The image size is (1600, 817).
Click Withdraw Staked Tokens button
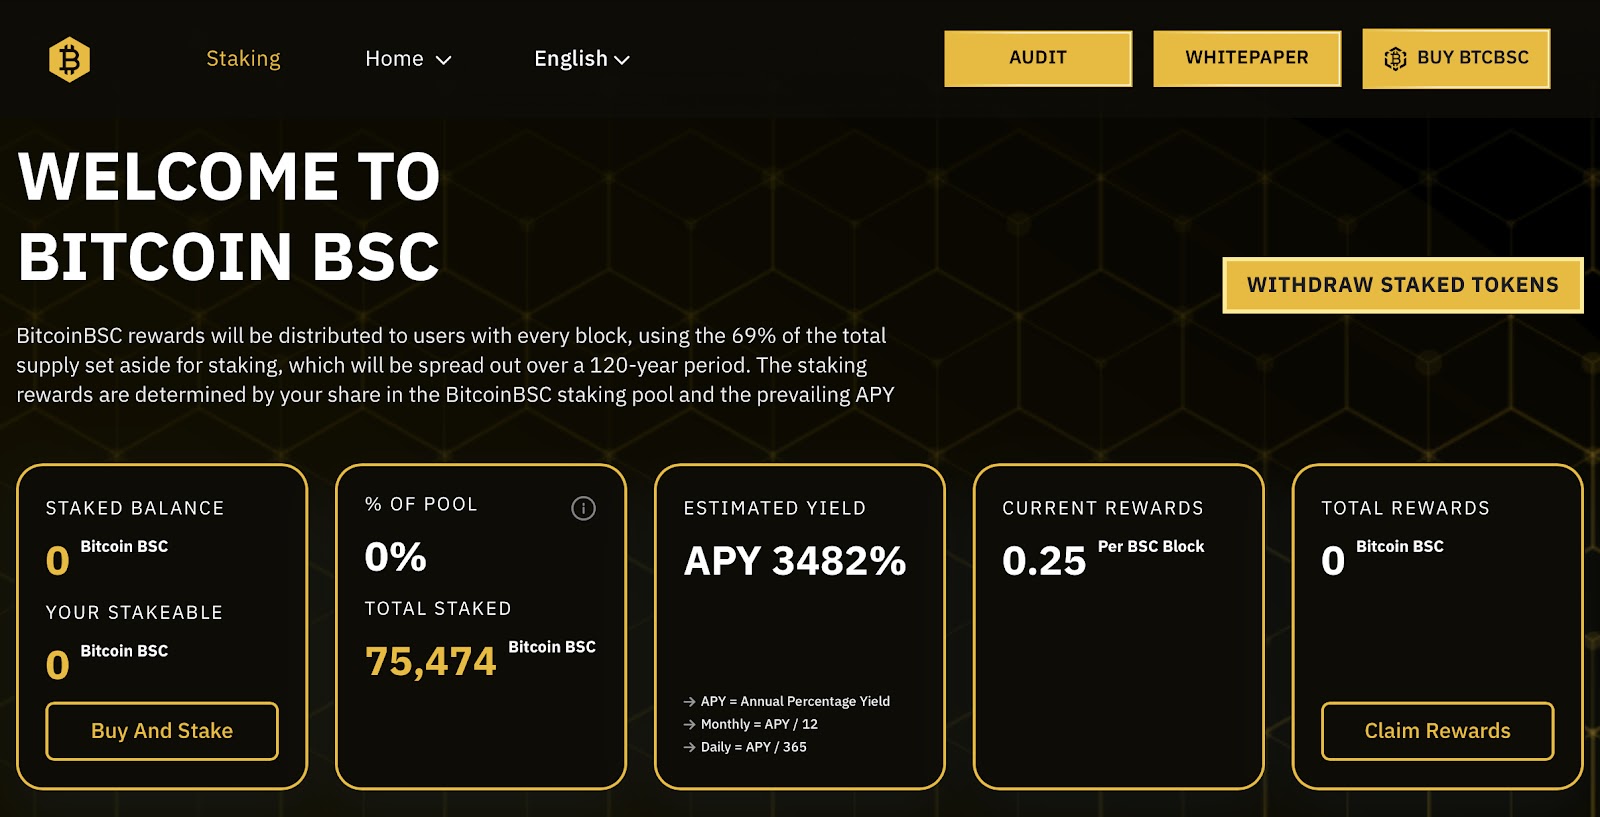pos(1402,285)
